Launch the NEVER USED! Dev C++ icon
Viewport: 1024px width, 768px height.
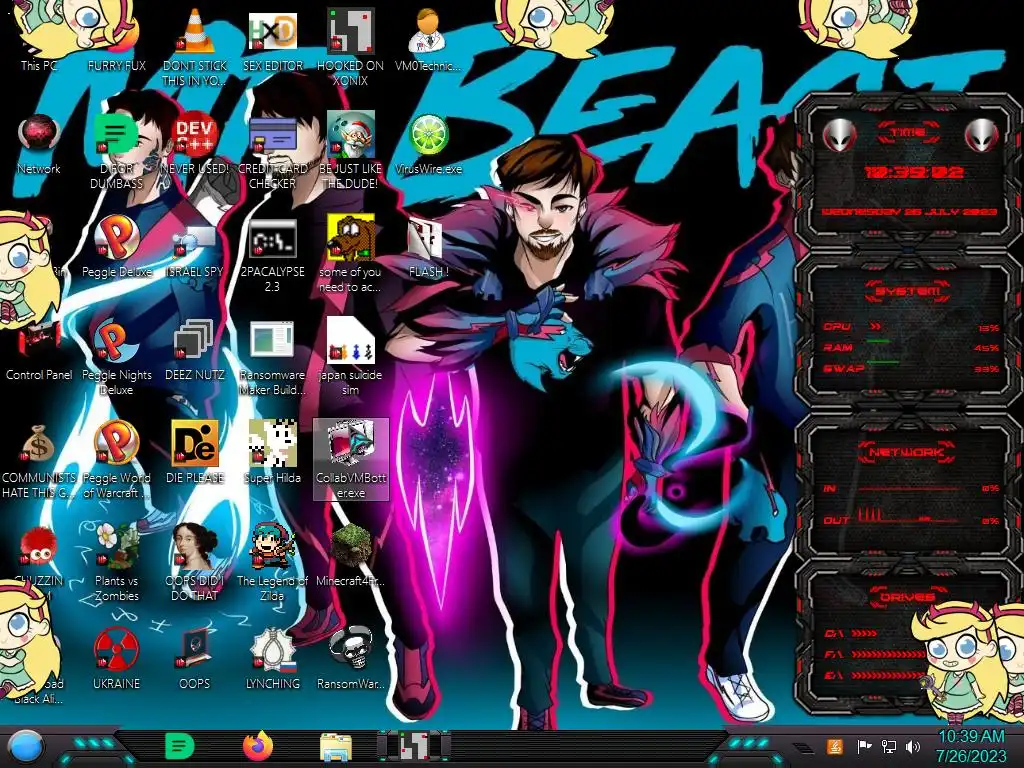tap(195, 144)
